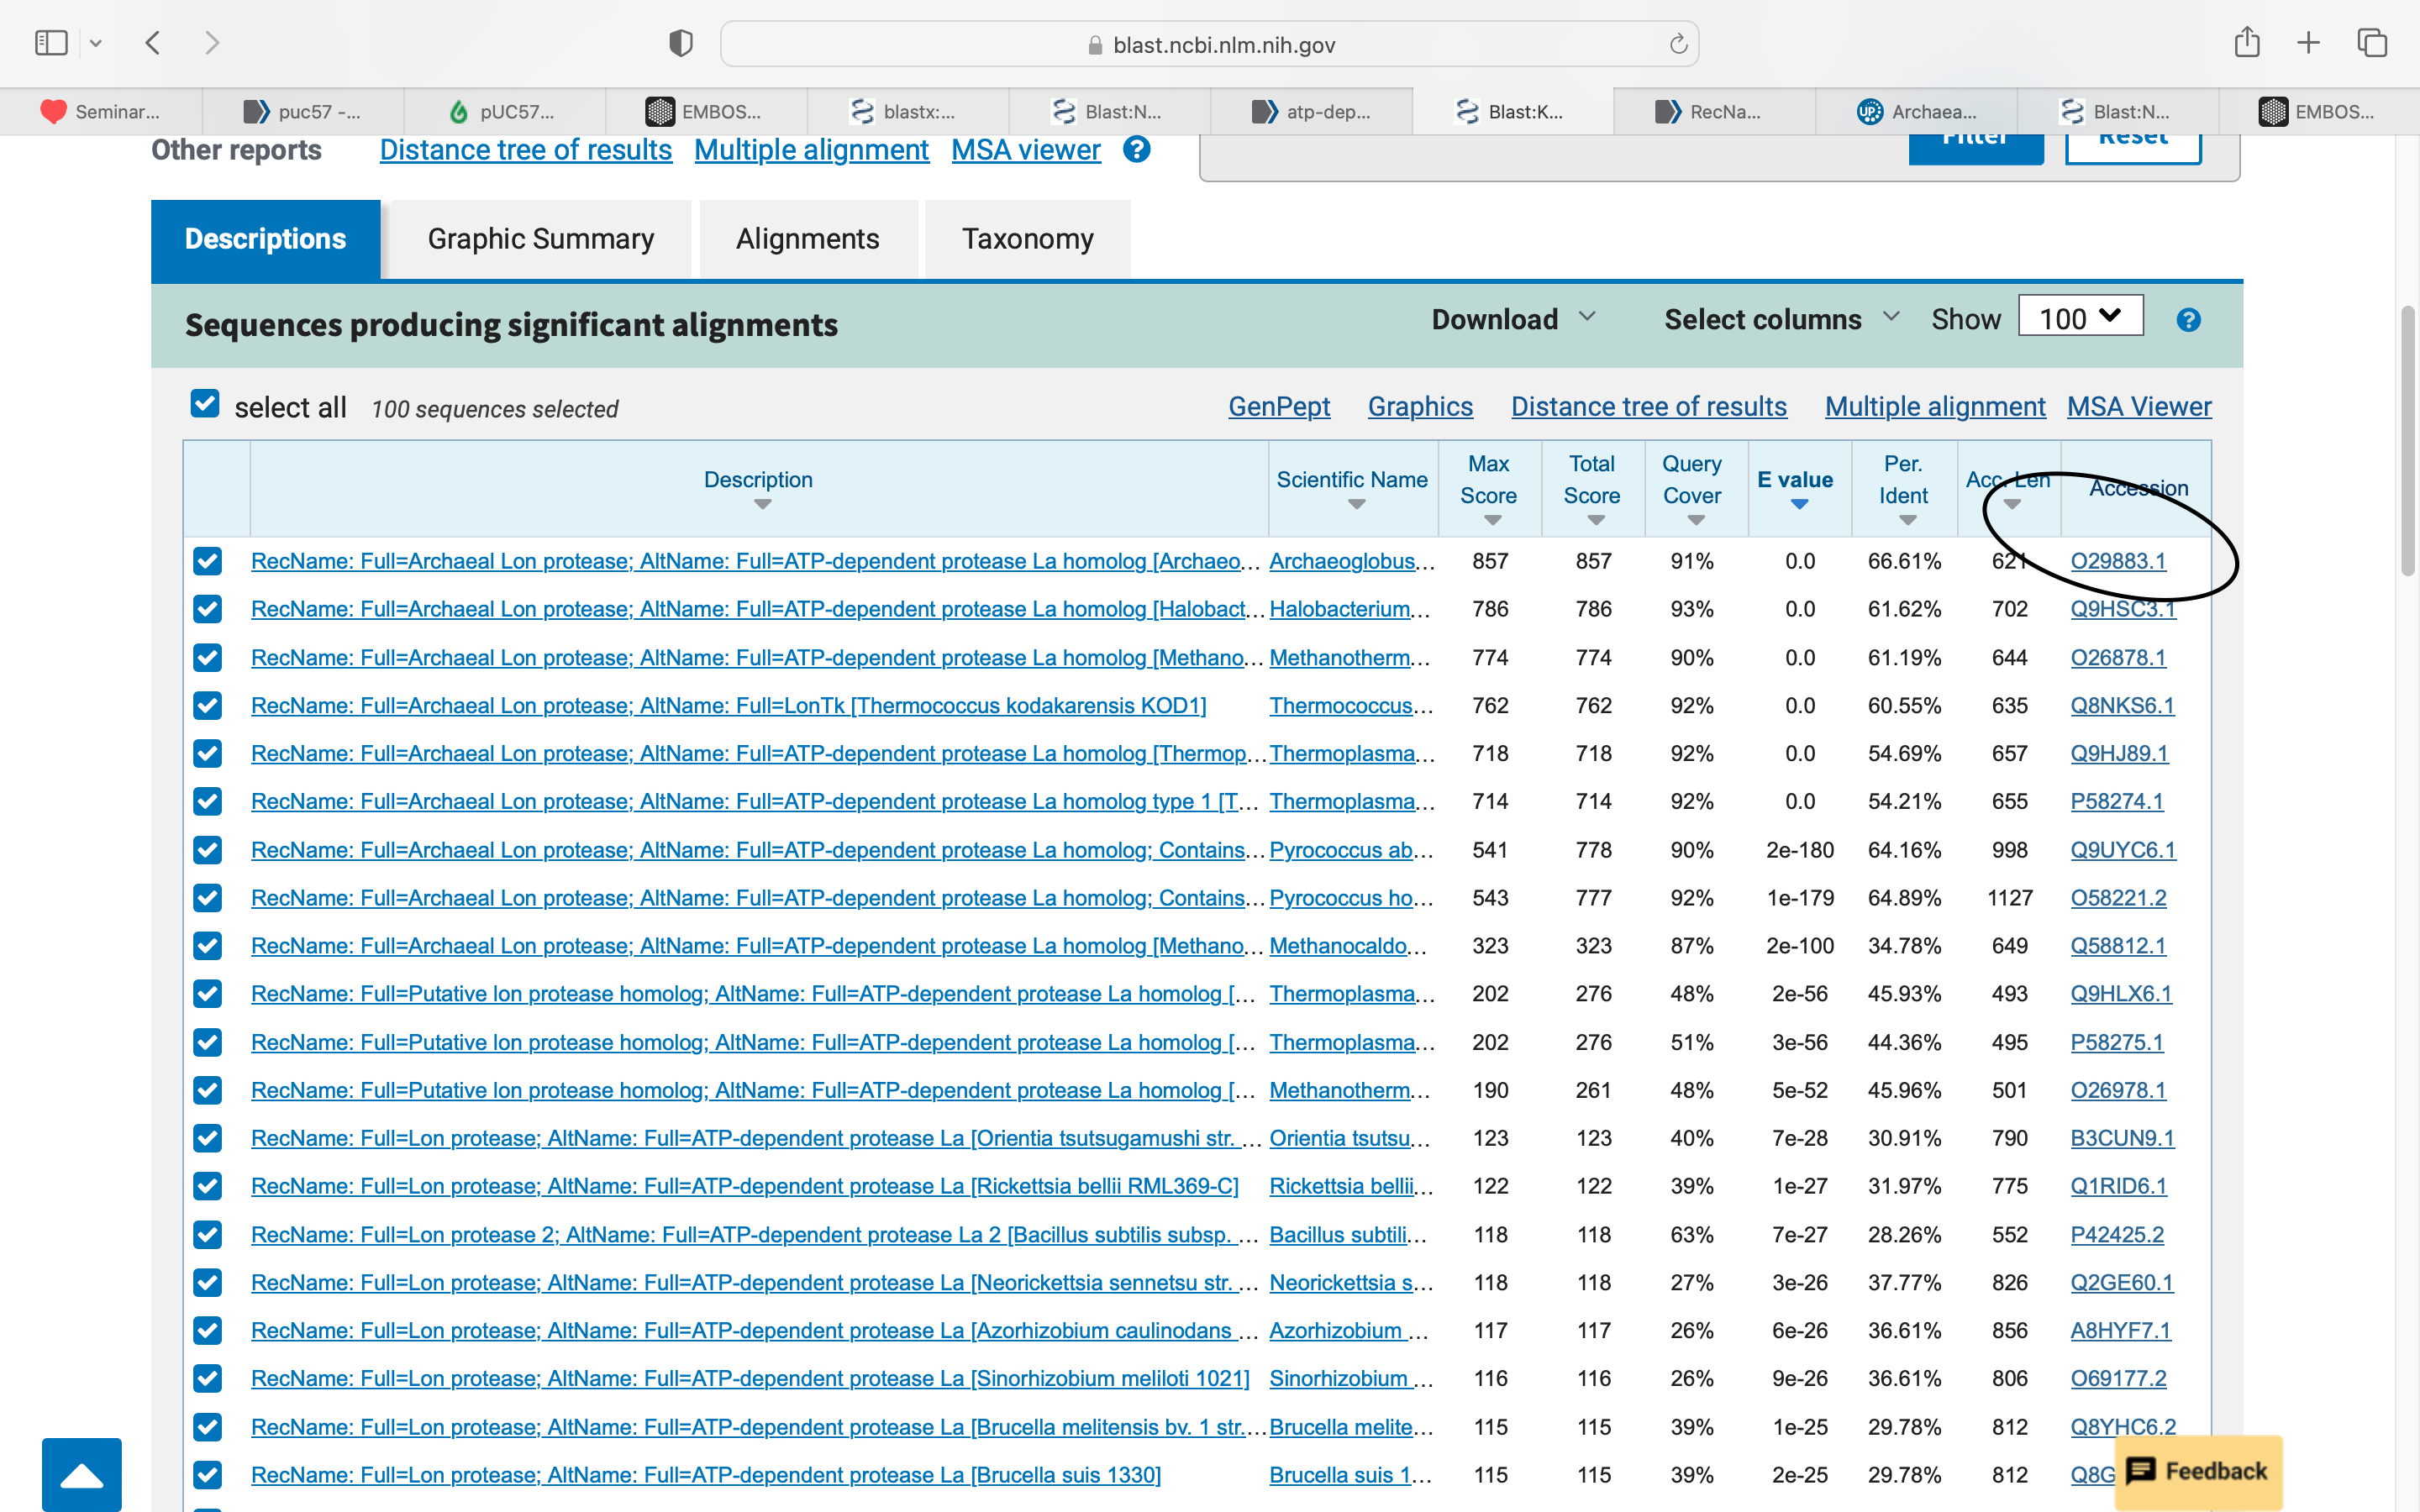Switch to the Alignments tab
The height and width of the screenshot is (1512, 2420).
pyautogui.click(x=808, y=239)
